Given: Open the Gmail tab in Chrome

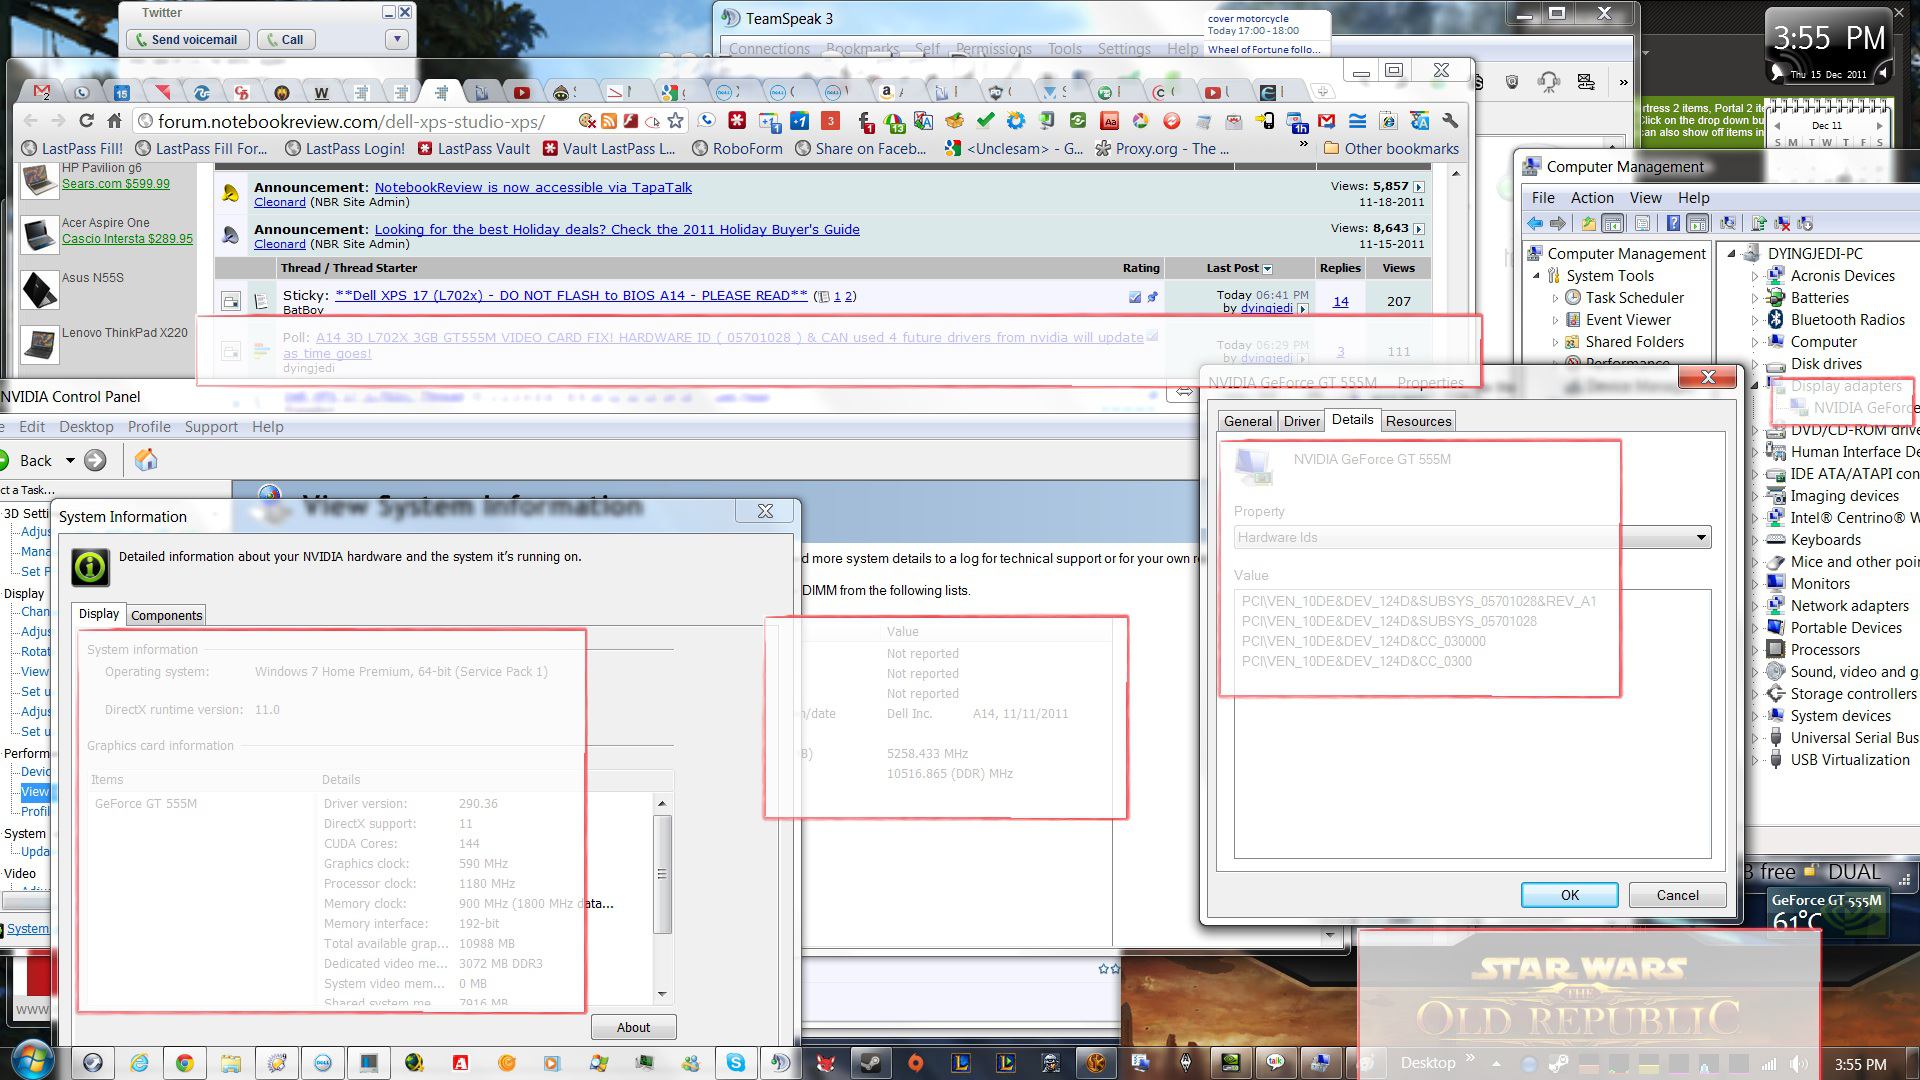Looking at the screenshot, I should tap(42, 92).
